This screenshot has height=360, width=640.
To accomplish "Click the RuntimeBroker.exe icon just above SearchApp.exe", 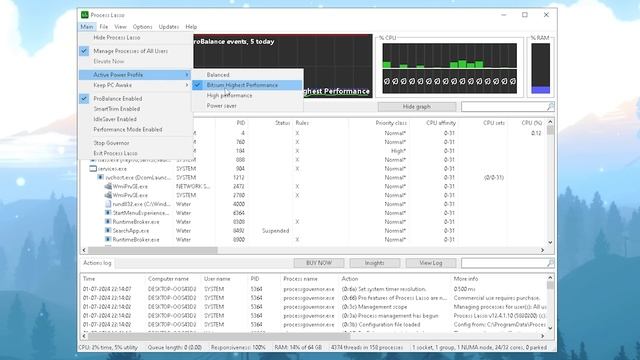I will click(108, 222).
